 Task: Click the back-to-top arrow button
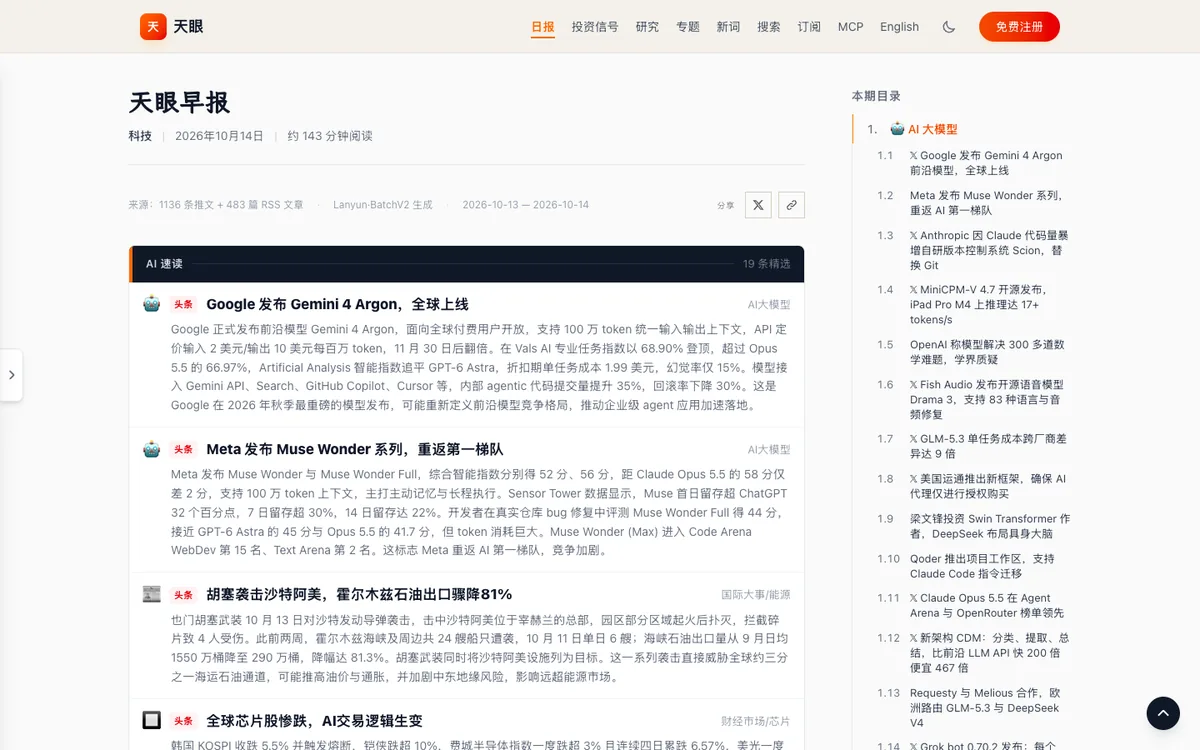1163,713
